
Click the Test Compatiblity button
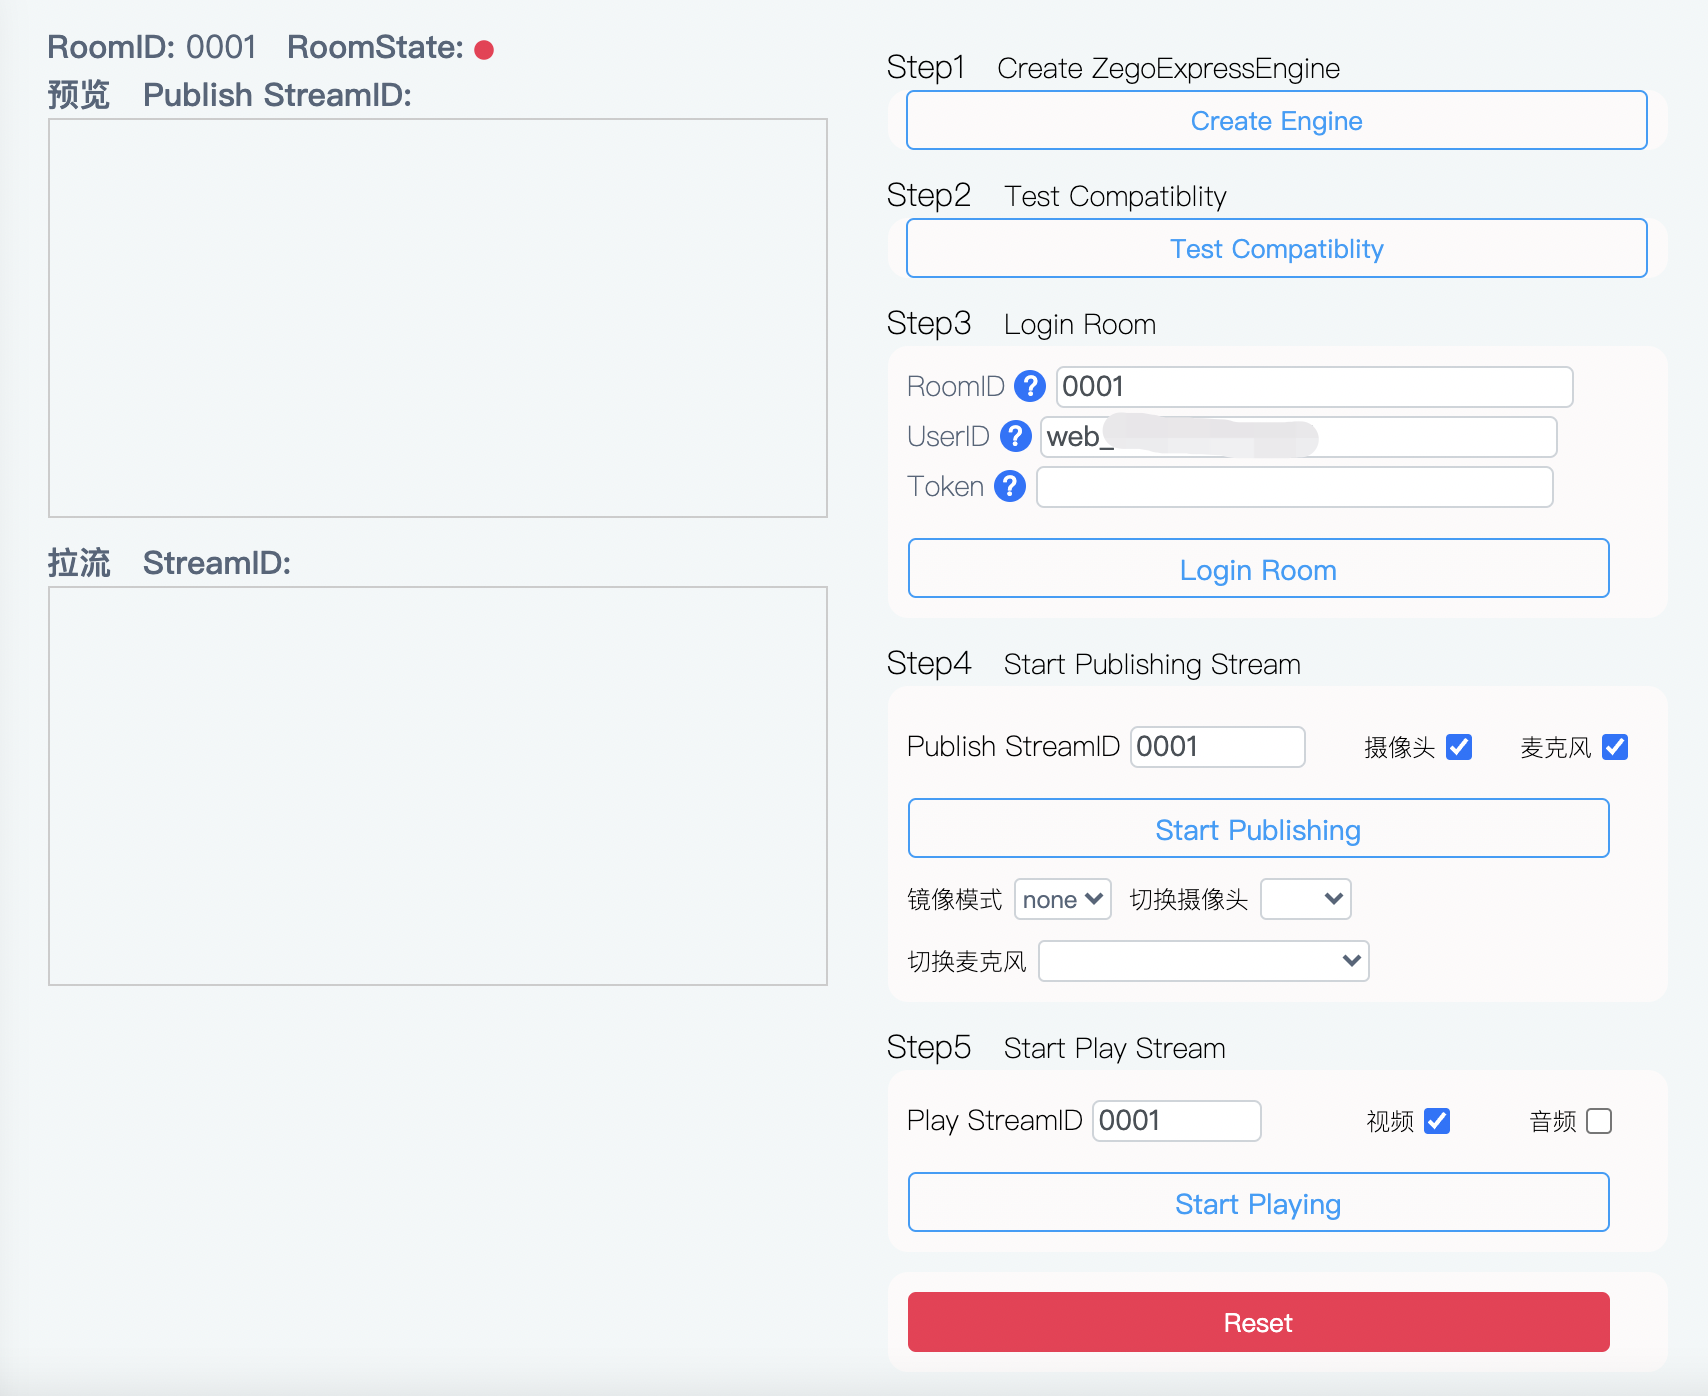click(x=1275, y=248)
